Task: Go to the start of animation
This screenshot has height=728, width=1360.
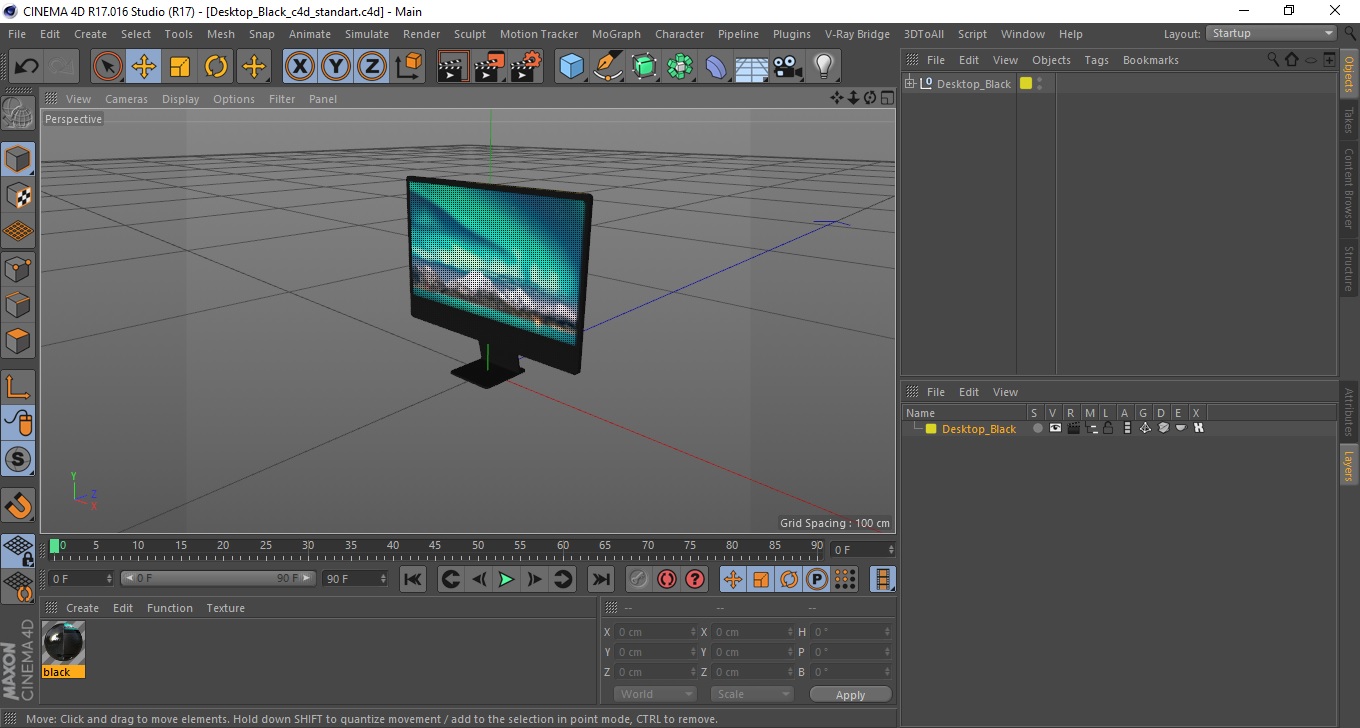Action: coord(413,579)
